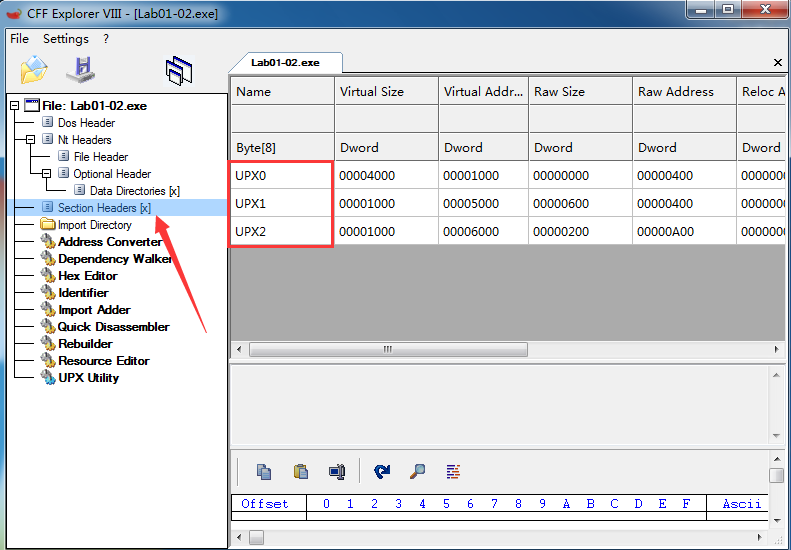Screen dimensions: 791x550
Task: Open the ? help menu
Action: click(x=106, y=39)
